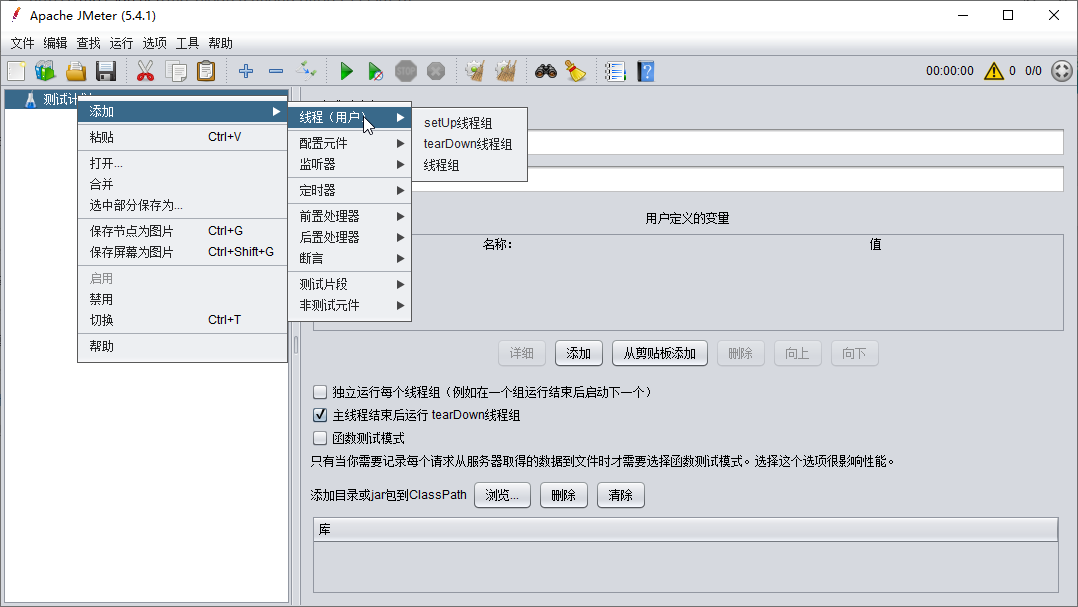Image resolution: width=1078 pixels, height=607 pixels.
Task: Click the Search binoculars icon
Action: pyautogui.click(x=546, y=71)
